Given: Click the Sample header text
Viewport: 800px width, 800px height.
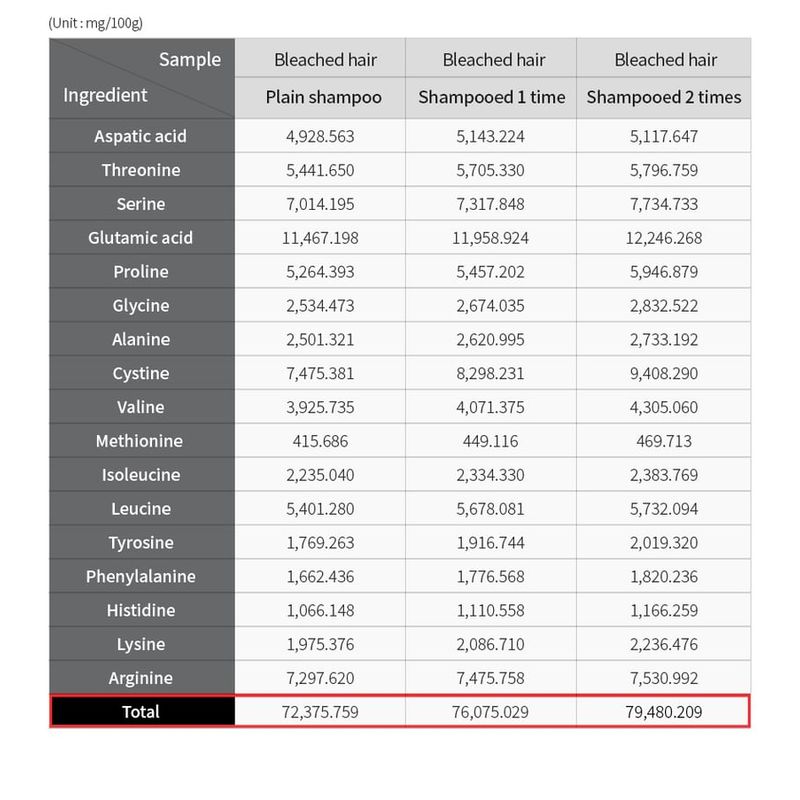Looking at the screenshot, I should tap(189, 60).
